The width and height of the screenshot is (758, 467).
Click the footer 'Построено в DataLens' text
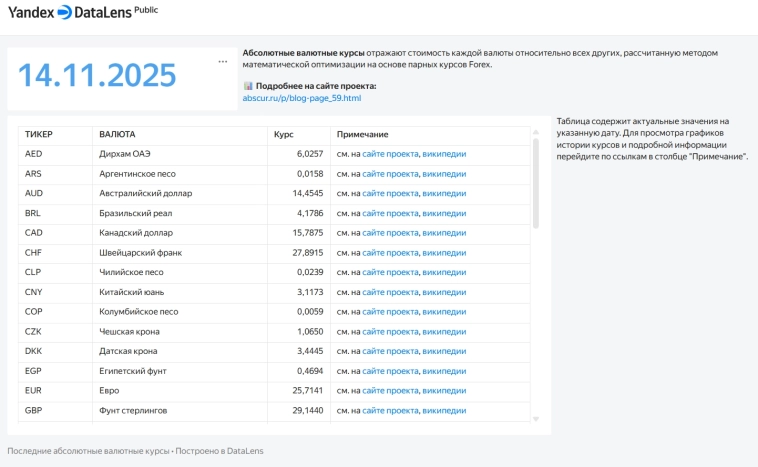219,451
